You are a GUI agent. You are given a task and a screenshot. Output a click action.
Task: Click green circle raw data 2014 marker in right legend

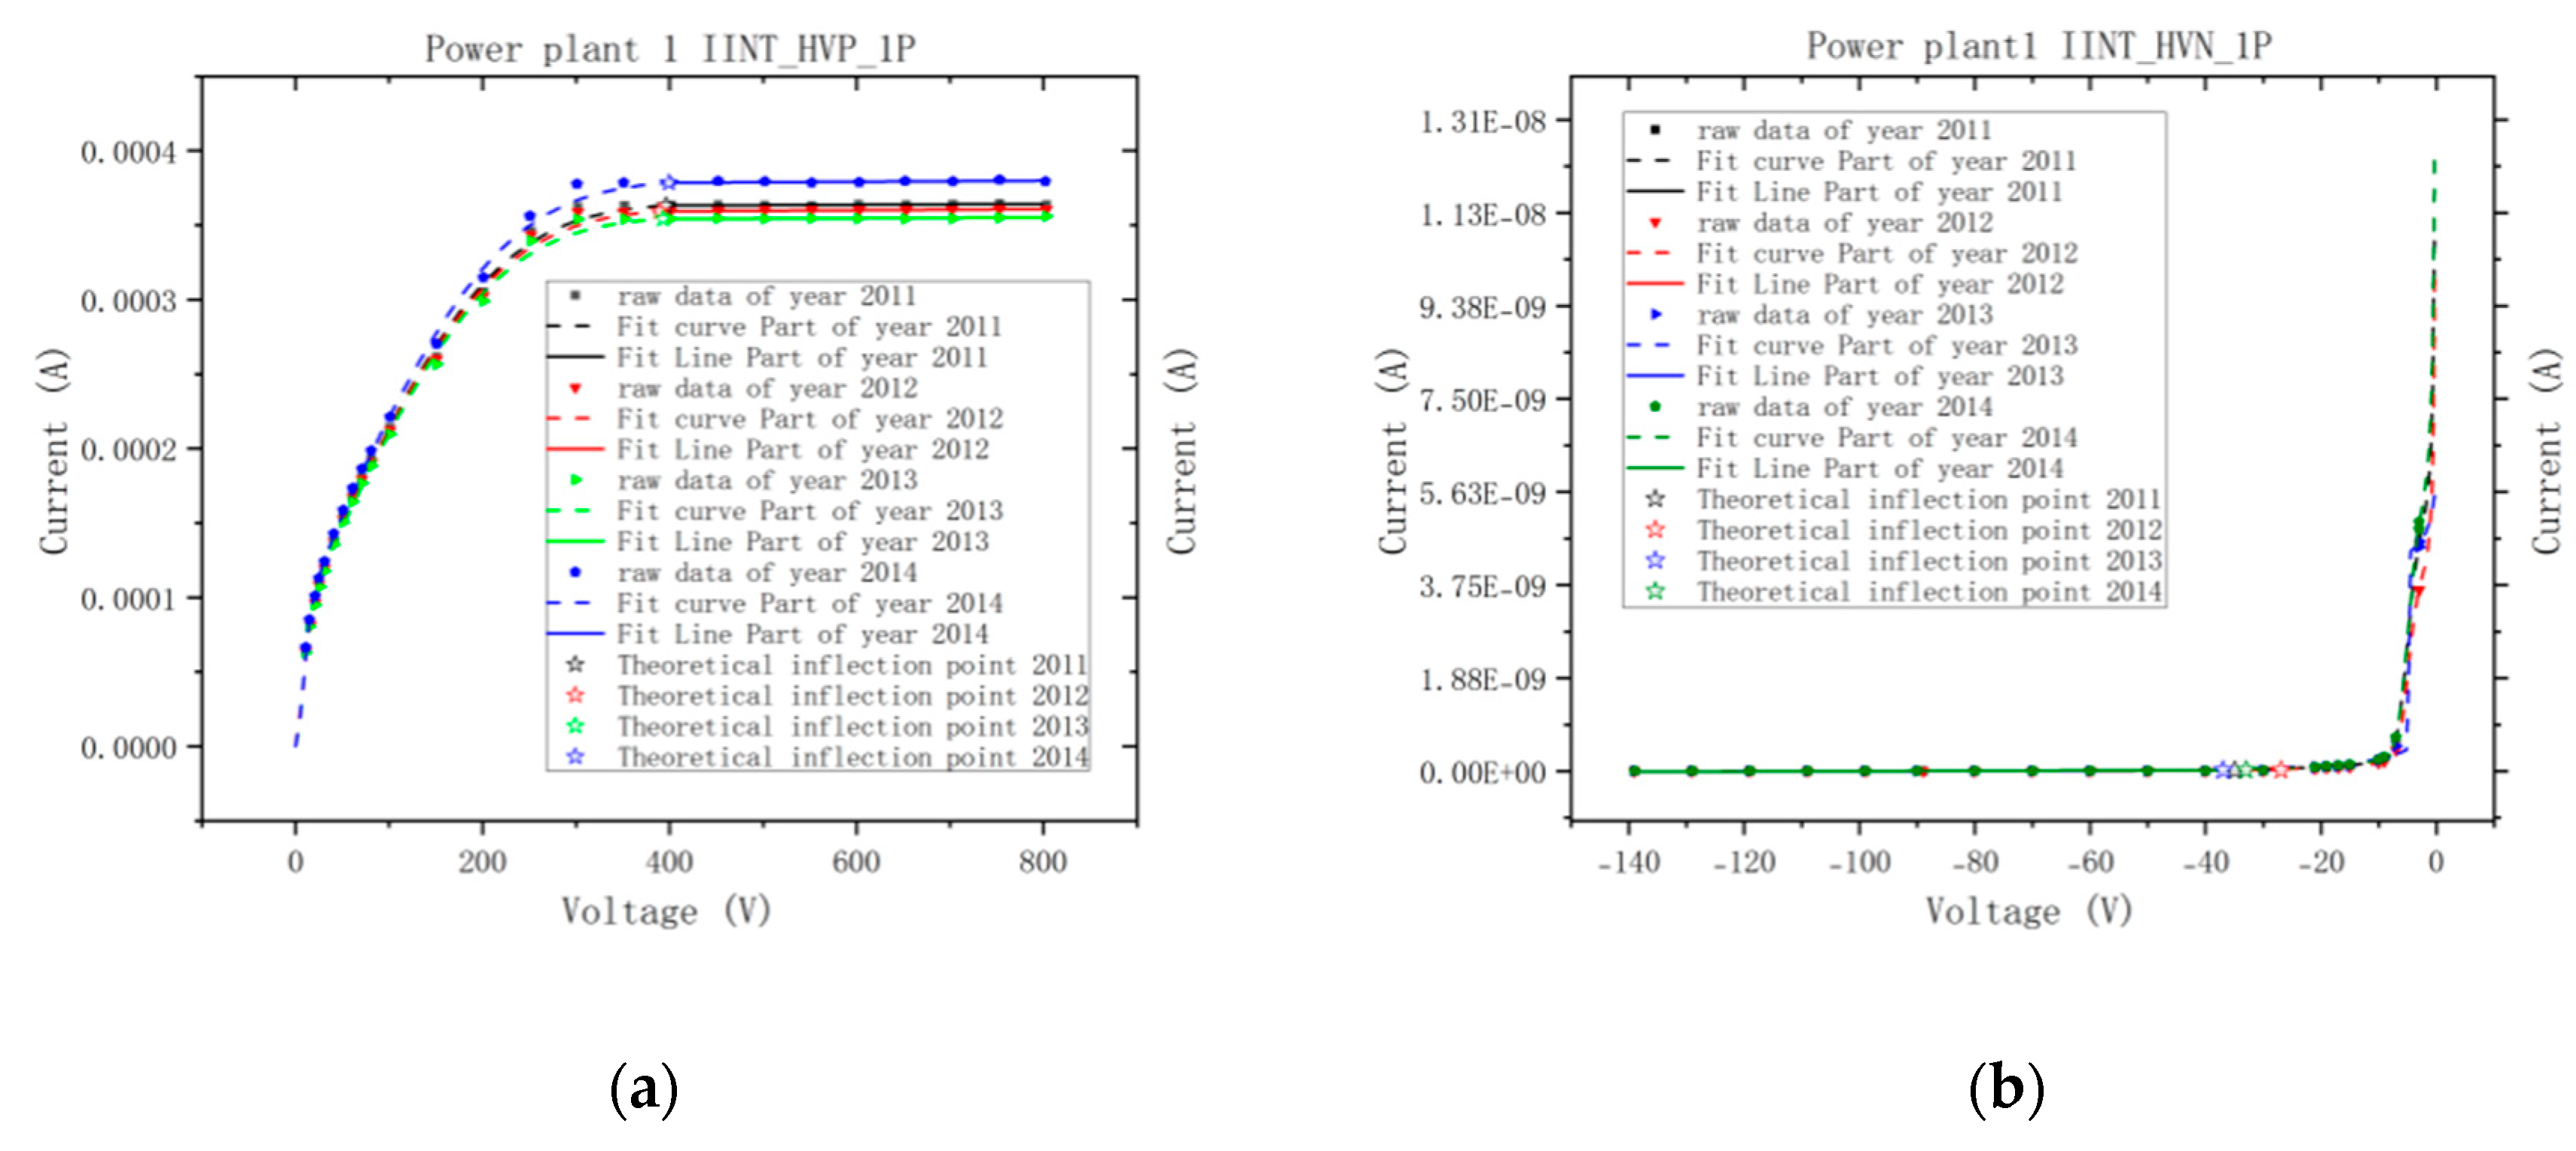[x=1655, y=407]
